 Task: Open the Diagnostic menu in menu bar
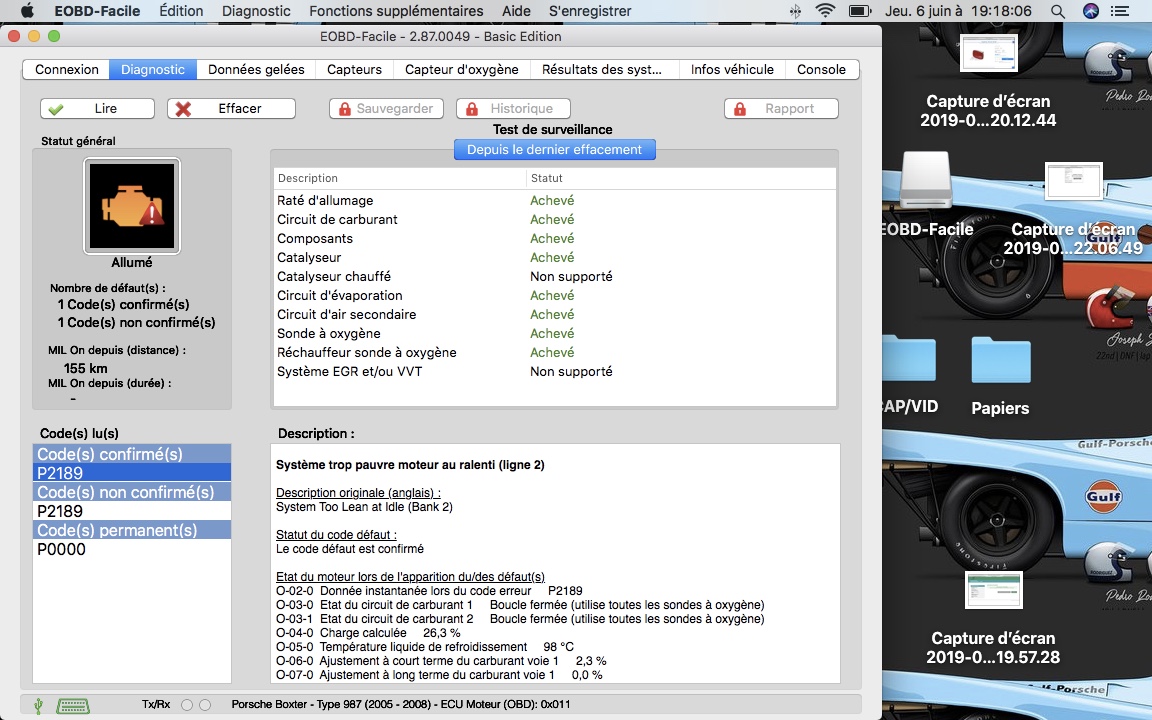256,11
